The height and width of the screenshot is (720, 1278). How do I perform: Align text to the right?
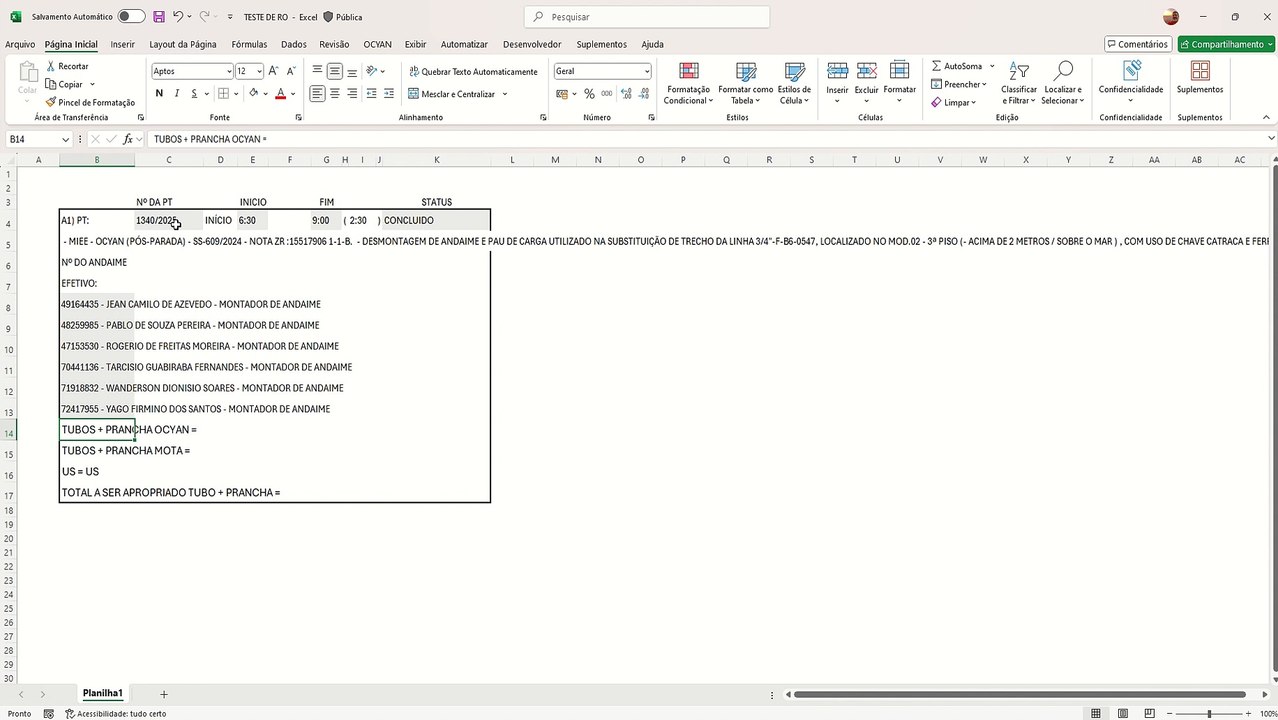point(352,93)
